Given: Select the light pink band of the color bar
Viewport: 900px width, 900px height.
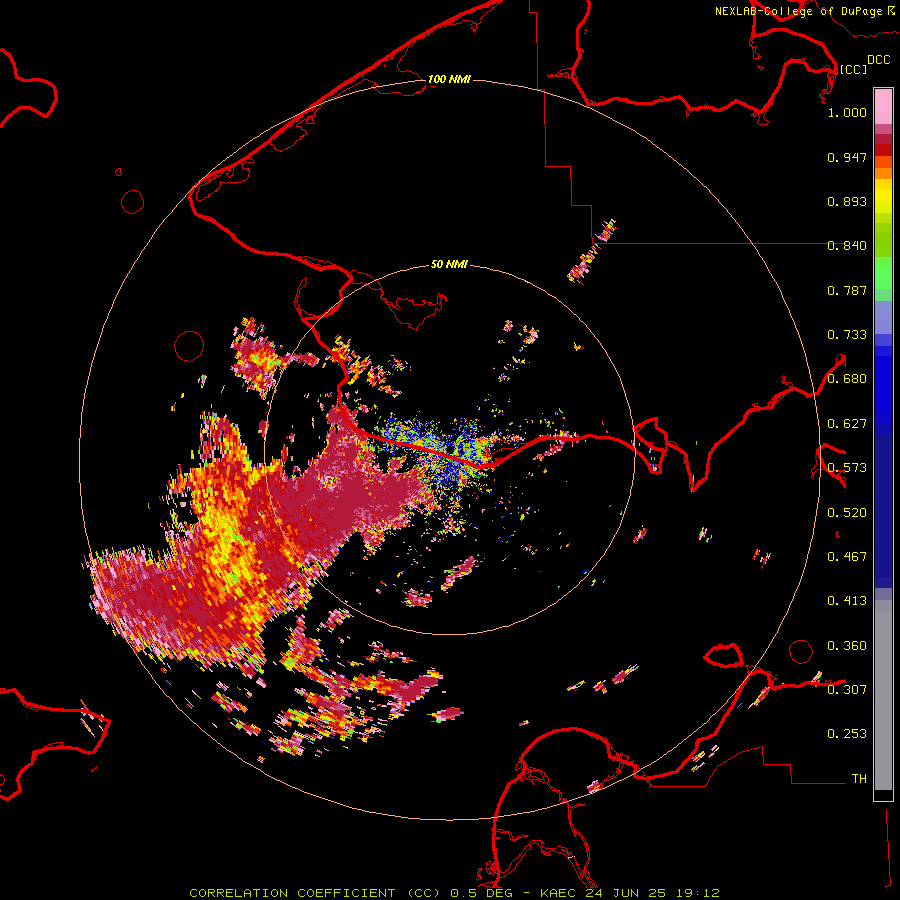Looking at the screenshot, I should (x=883, y=107).
